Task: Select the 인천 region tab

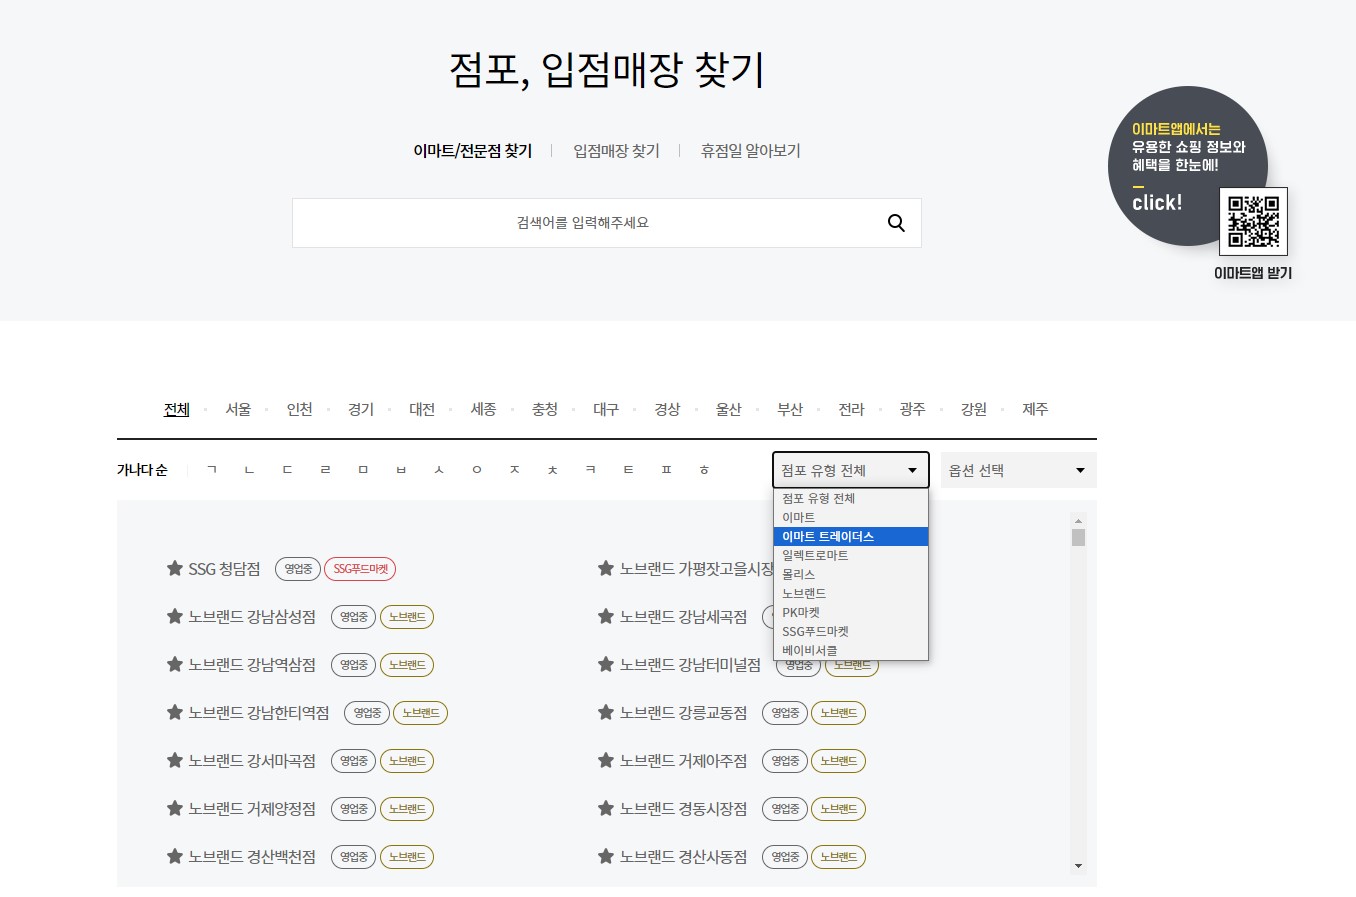Action: 300,409
